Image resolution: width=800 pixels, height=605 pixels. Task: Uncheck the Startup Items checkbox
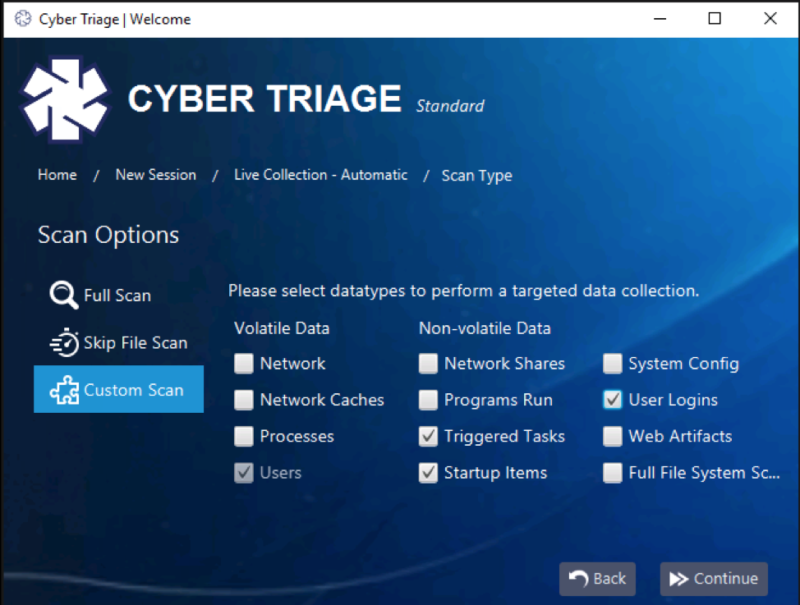pos(428,473)
